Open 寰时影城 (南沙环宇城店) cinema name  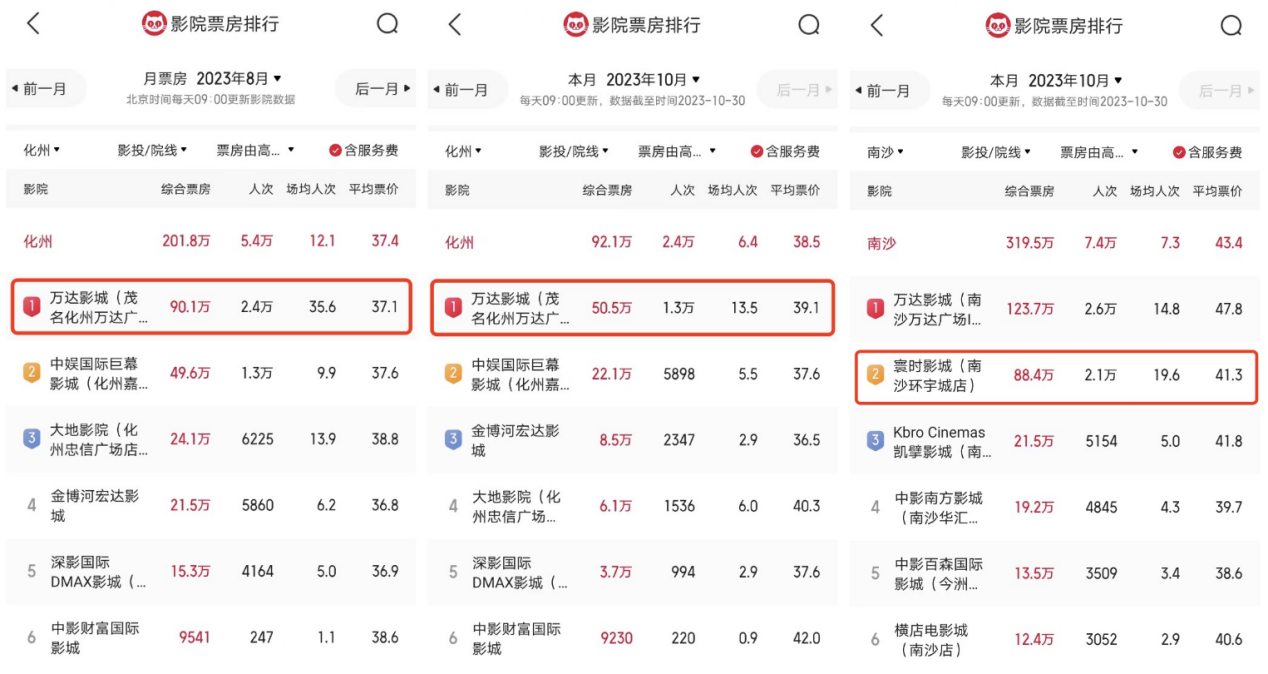pos(938,375)
